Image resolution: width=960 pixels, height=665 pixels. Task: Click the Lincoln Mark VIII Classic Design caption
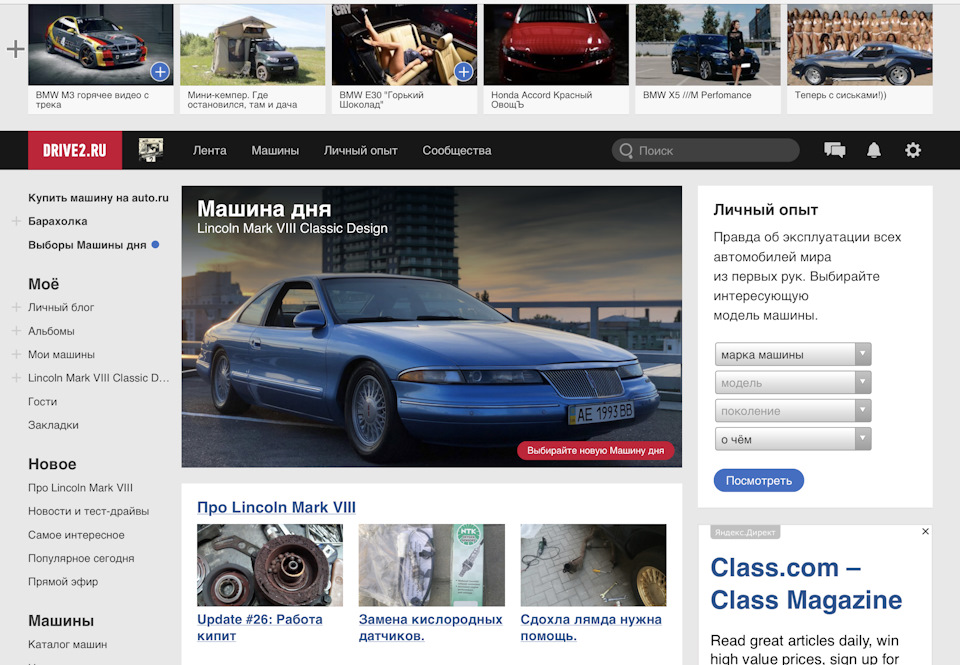coord(292,228)
